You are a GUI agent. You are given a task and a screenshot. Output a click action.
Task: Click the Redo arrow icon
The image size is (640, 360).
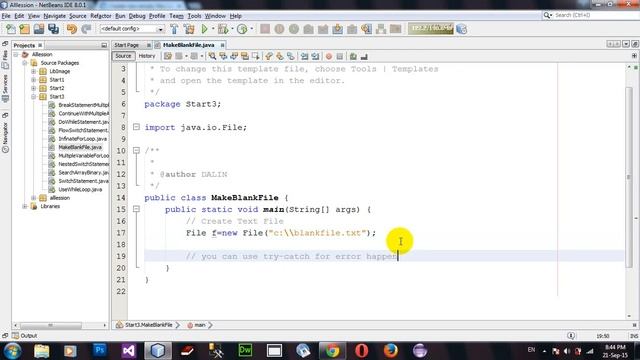(x=86, y=29)
